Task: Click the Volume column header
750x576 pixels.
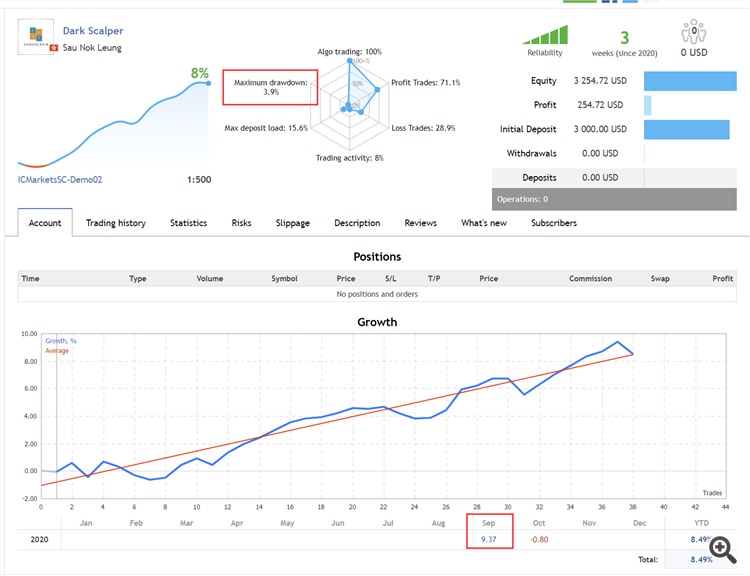Action: (210, 278)
